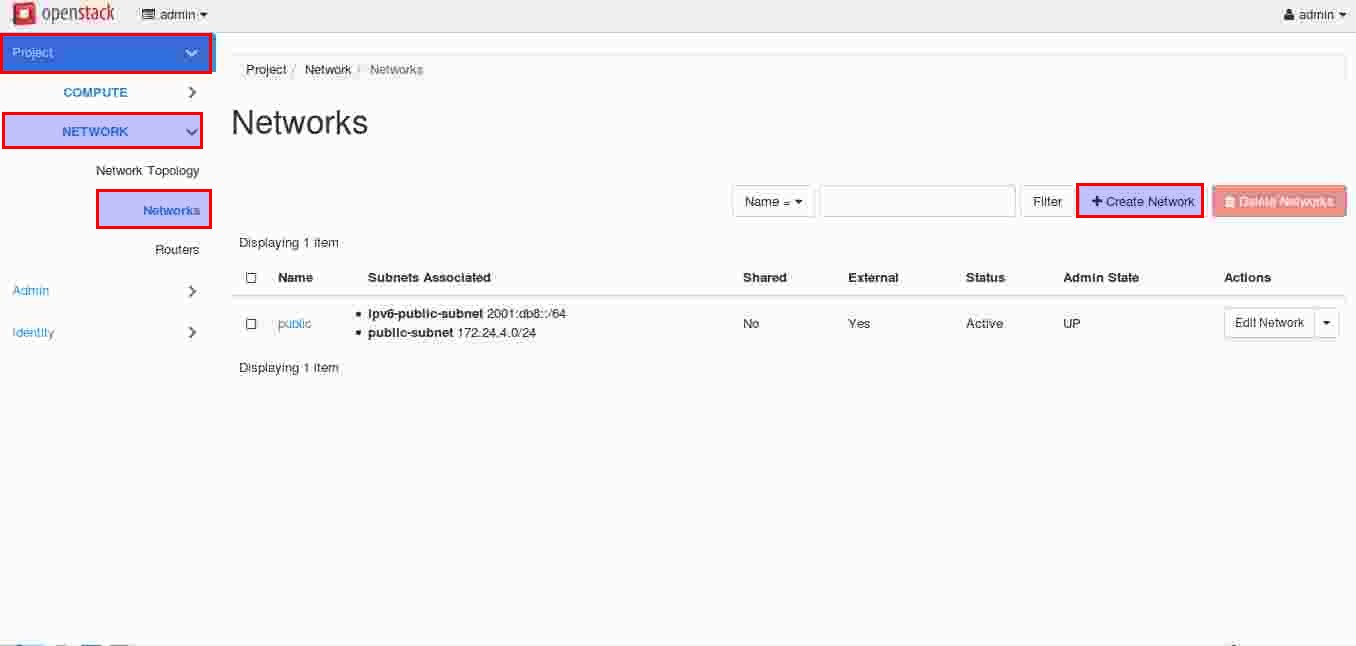Click the OpenStack logo icon
Viewport: 1356px width, 646px height.
(x=24, y=14)
